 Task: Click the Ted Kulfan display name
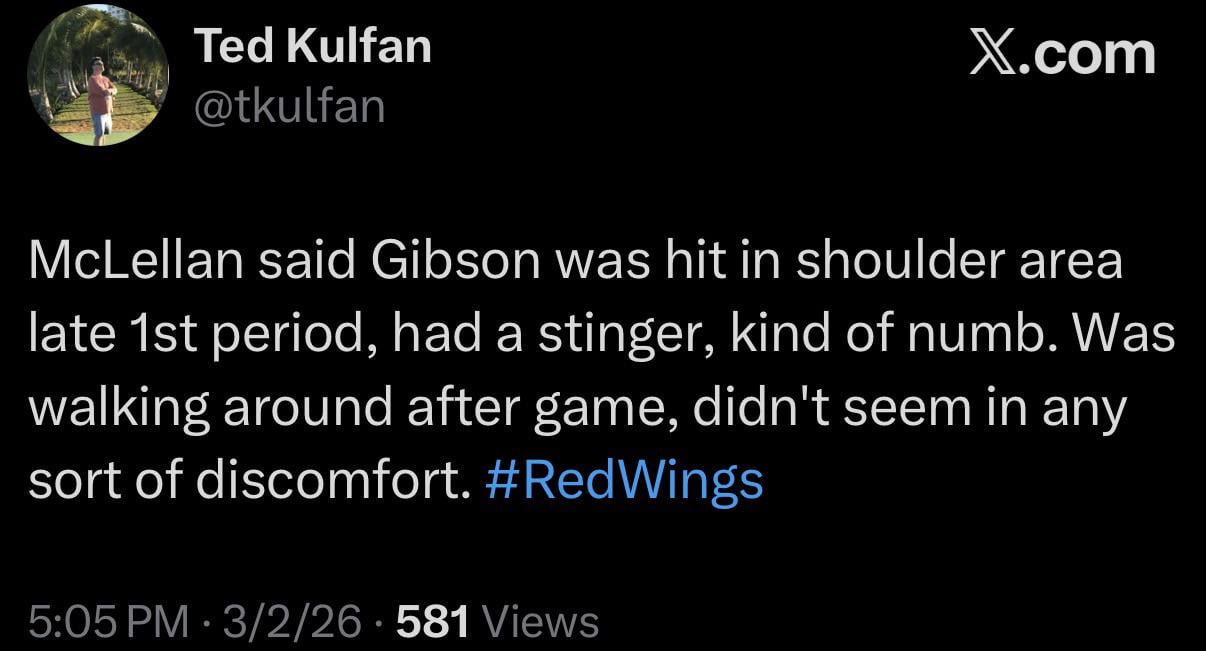point(312,46)
